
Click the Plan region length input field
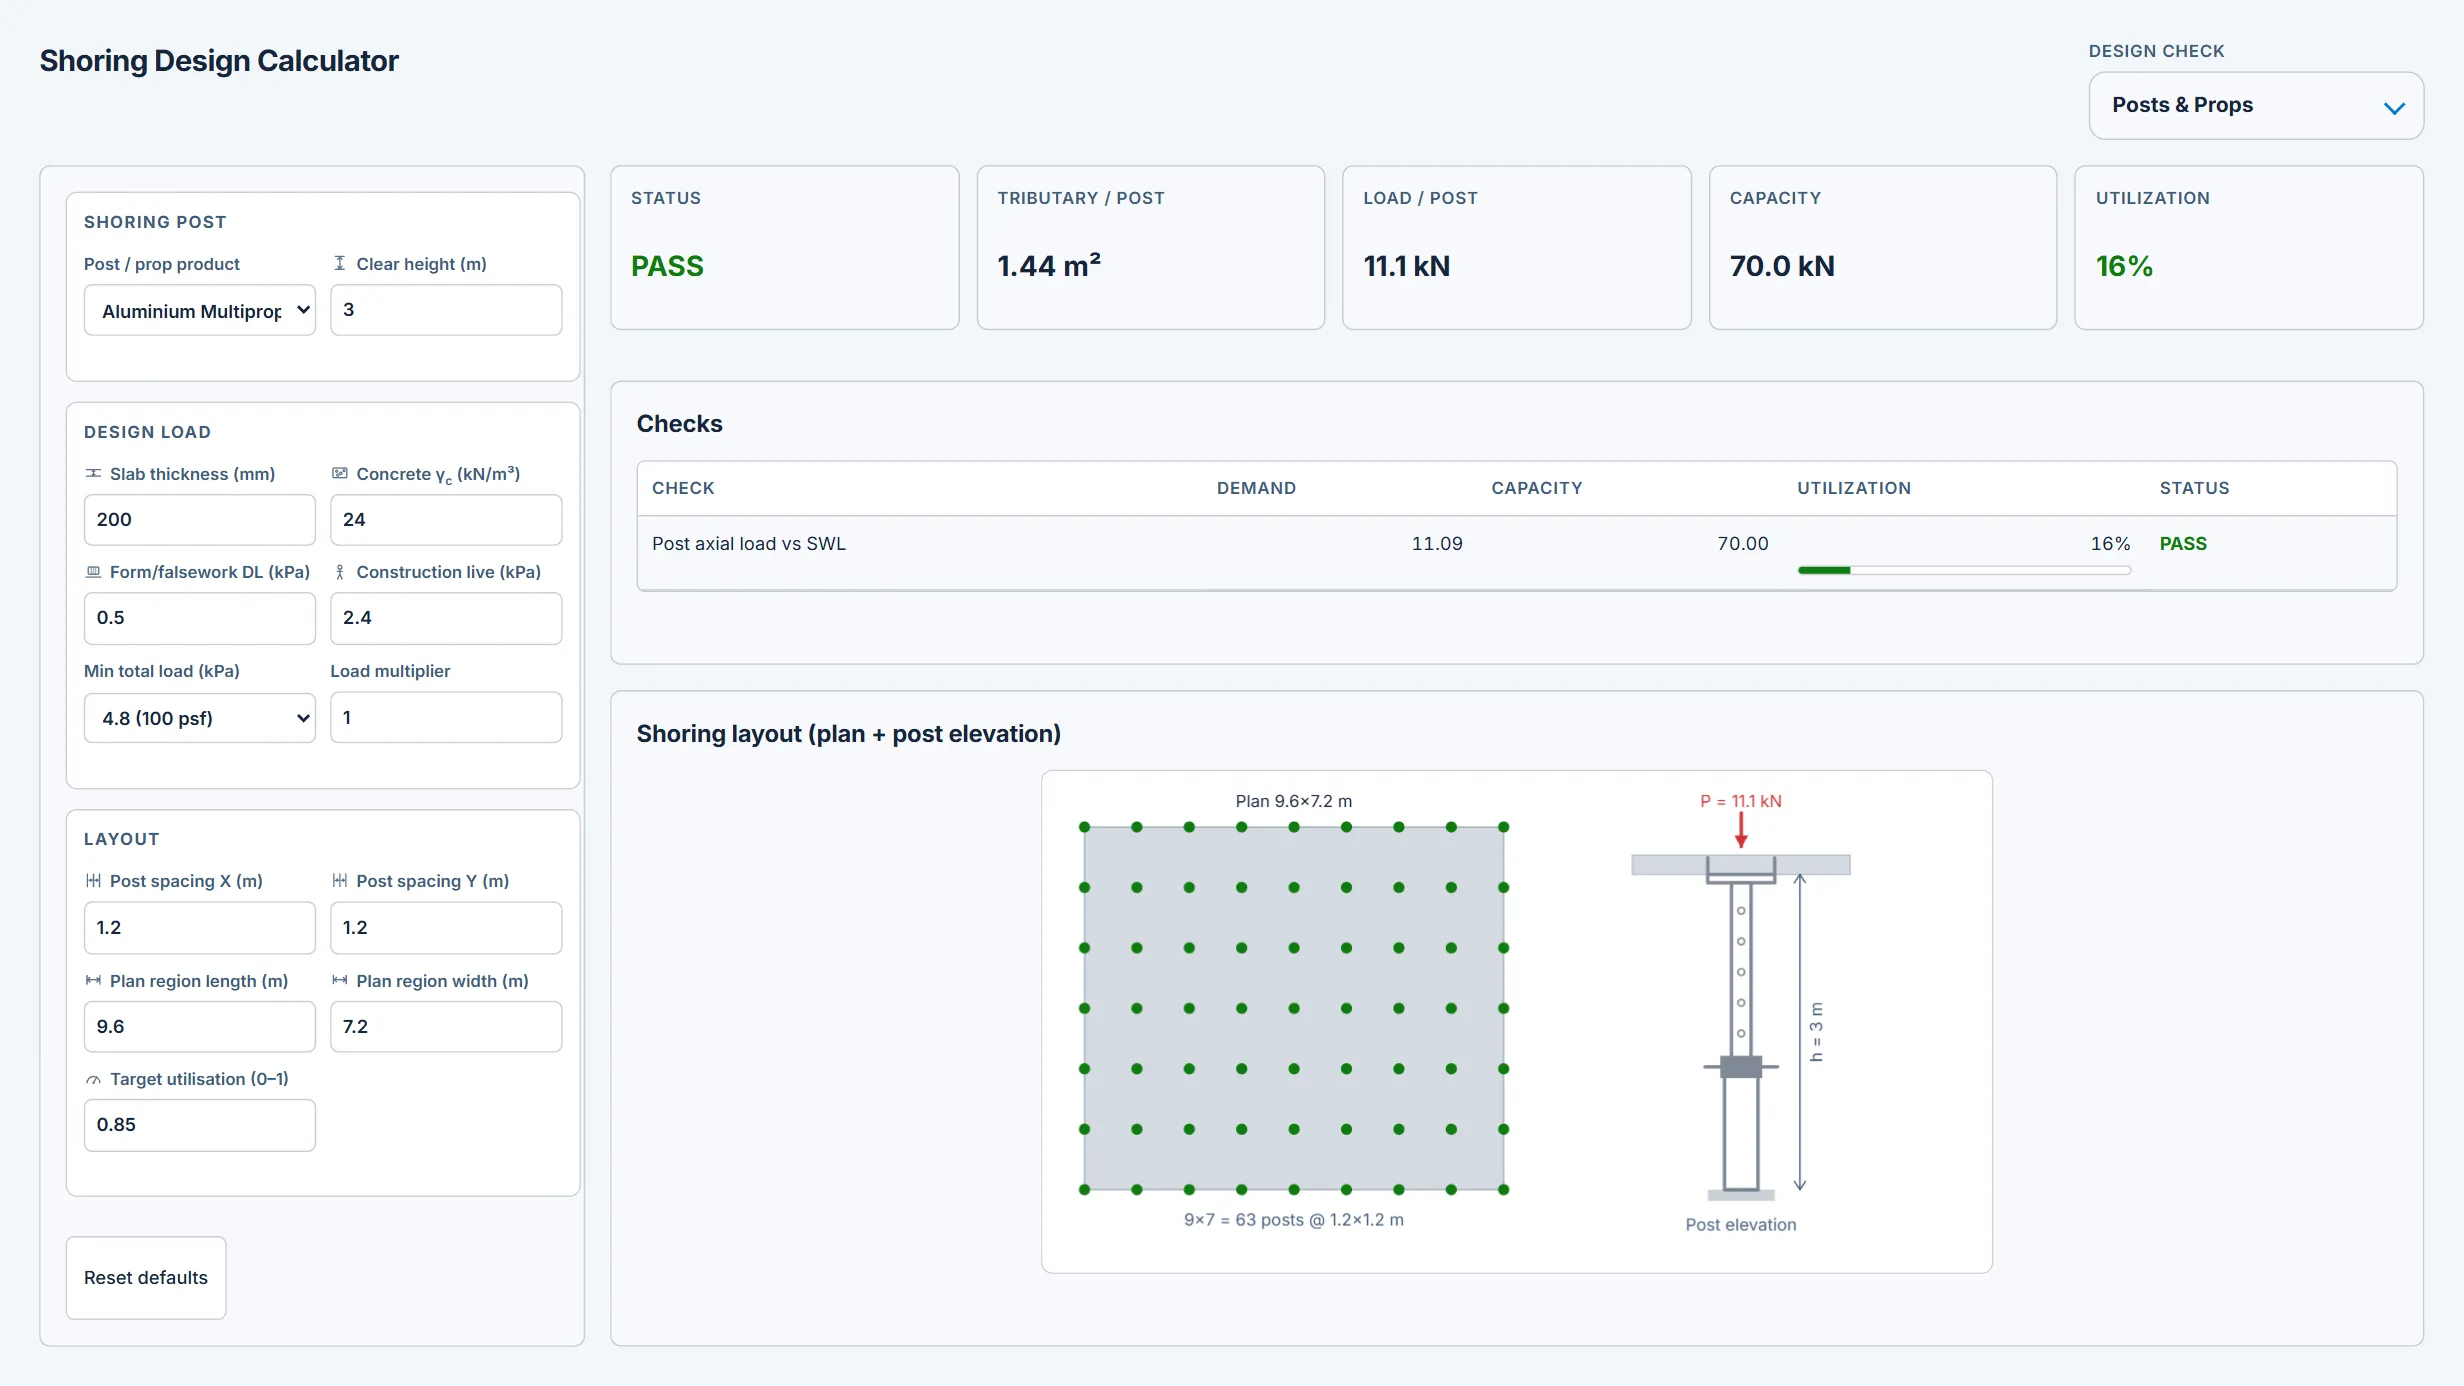200,1026
